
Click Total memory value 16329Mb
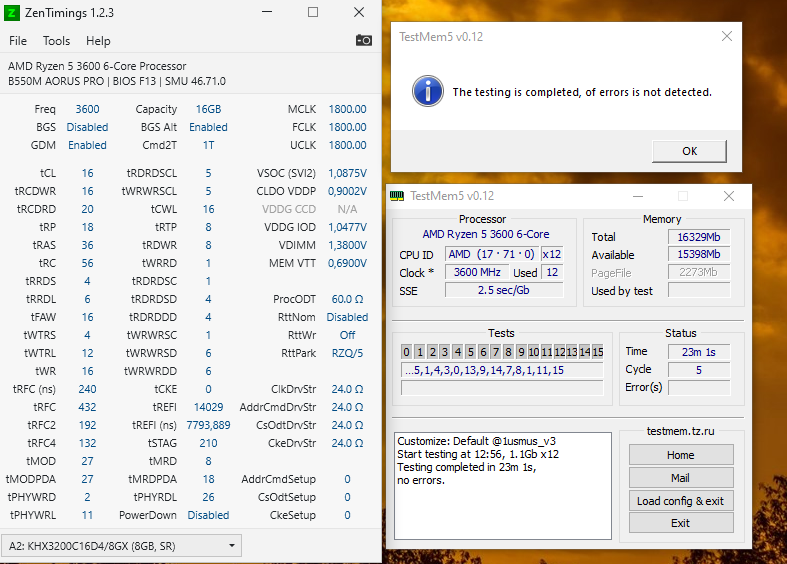coord(699,237)
